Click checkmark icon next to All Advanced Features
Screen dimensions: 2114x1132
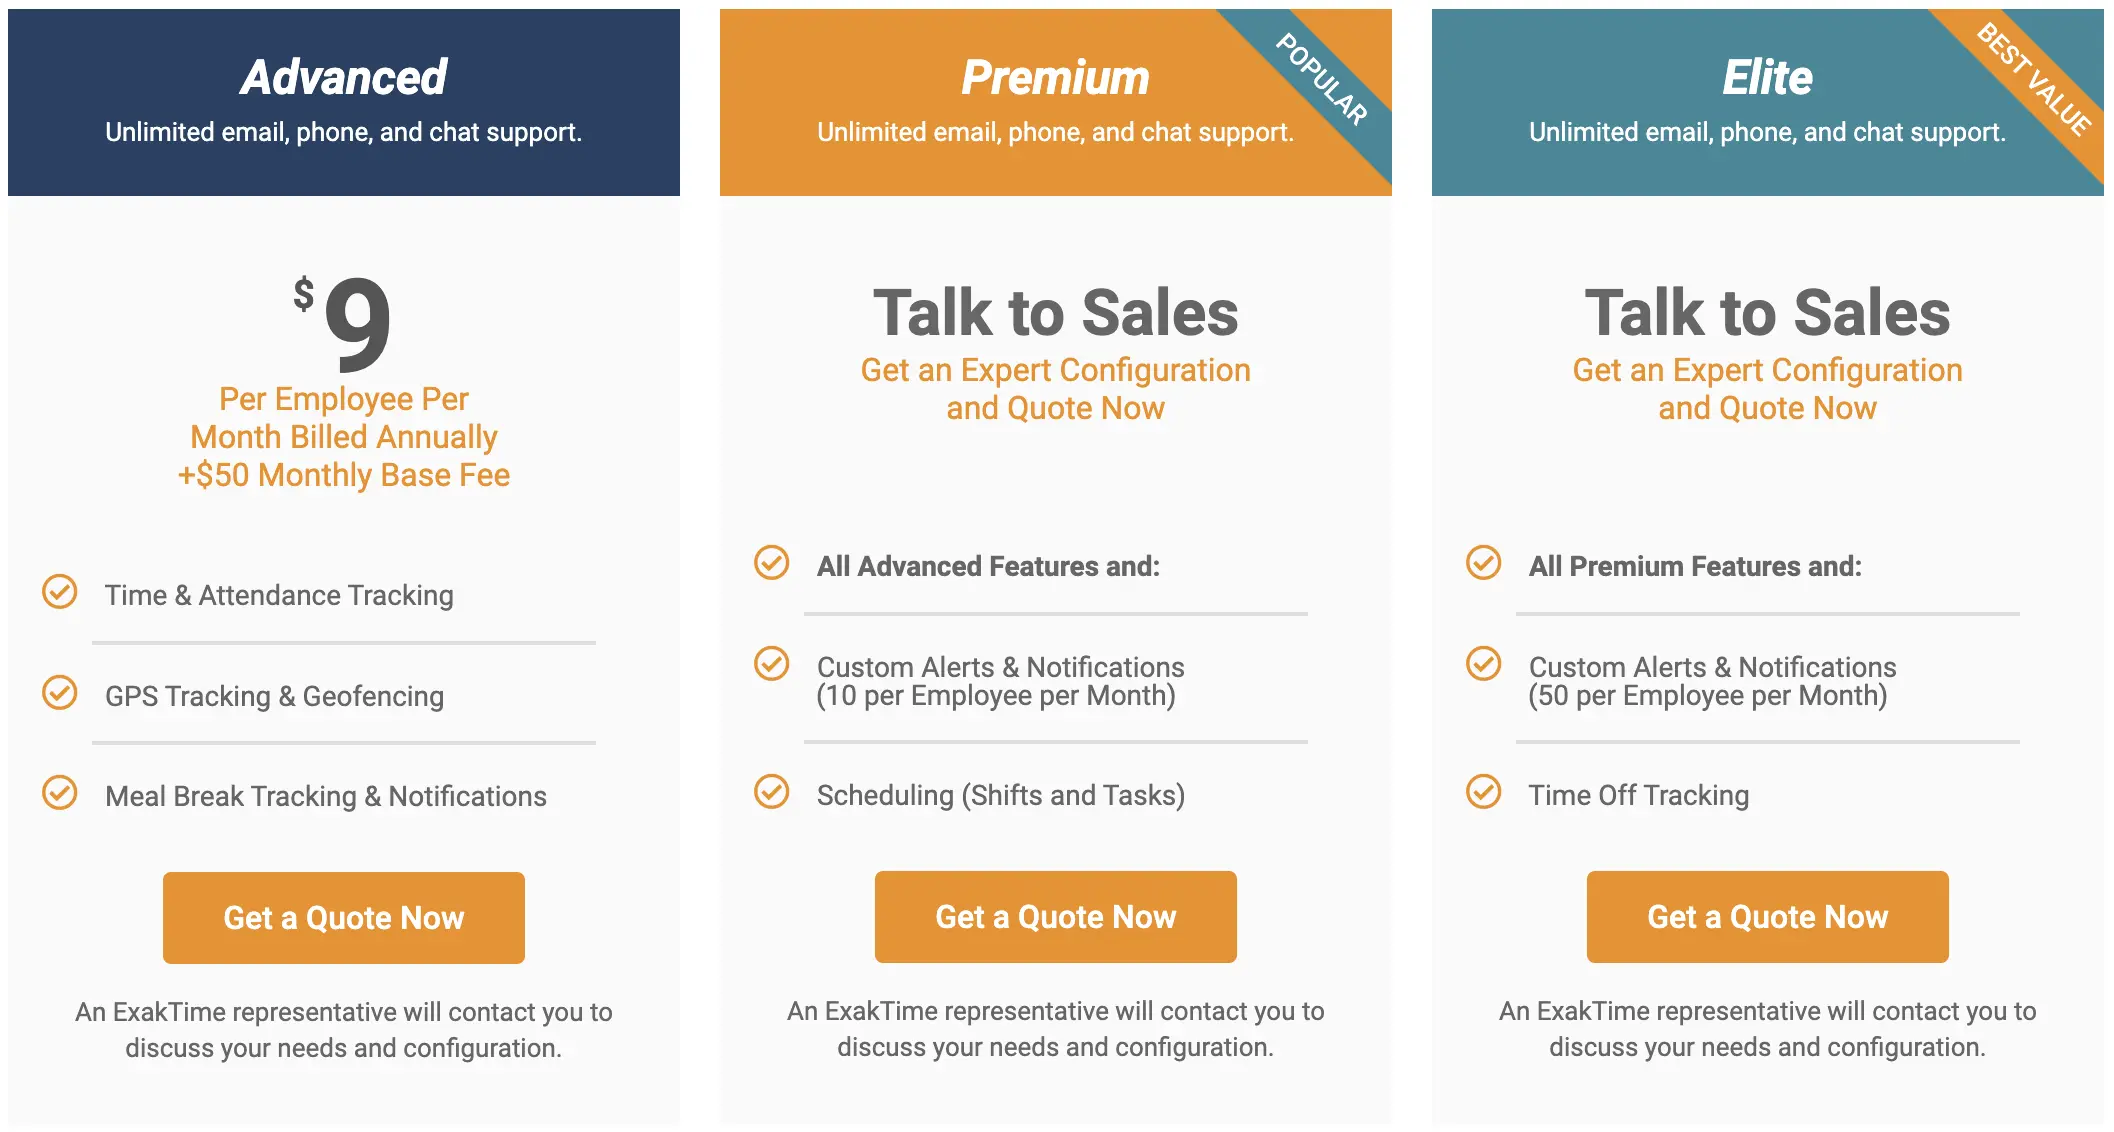pyautogui.click(x=772, y=563)
